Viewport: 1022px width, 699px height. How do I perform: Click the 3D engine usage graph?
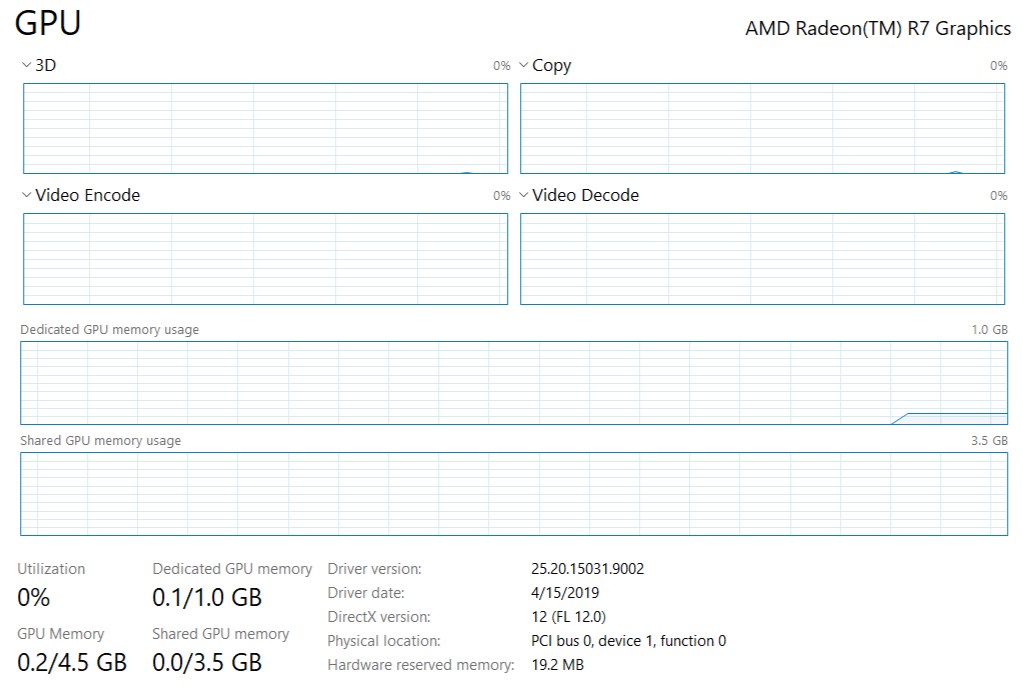pyautogui.click(x=265, y=128)
